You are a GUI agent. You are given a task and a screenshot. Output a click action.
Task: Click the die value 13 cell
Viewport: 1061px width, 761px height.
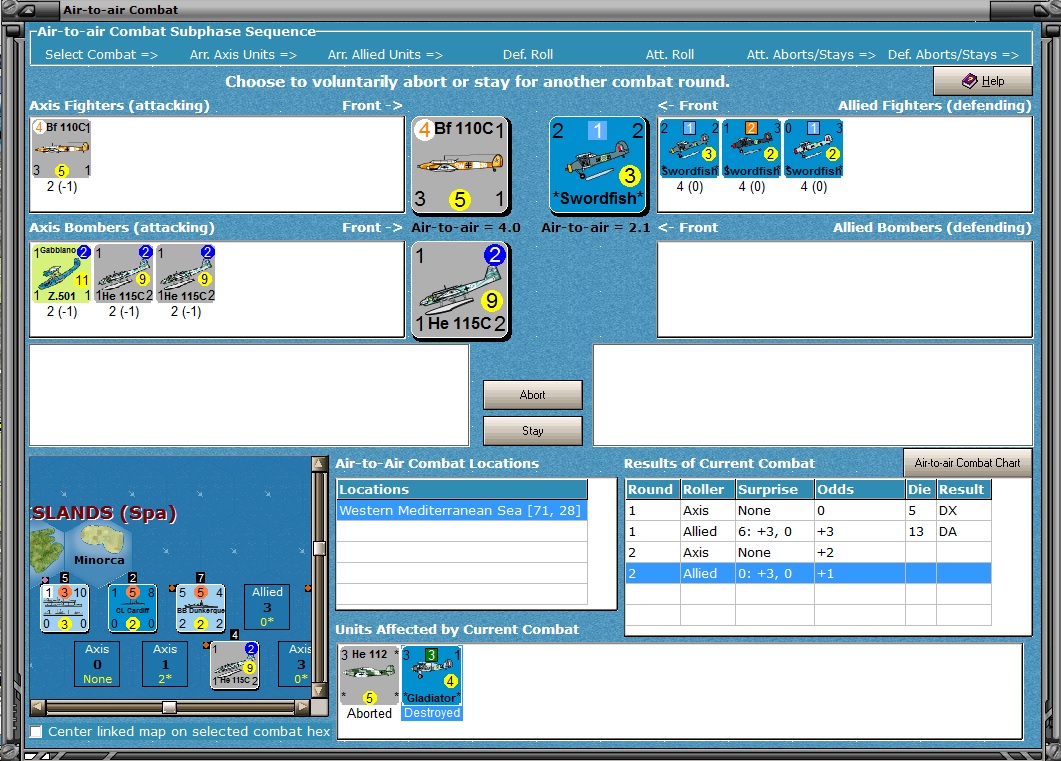(x=920, y=531)
